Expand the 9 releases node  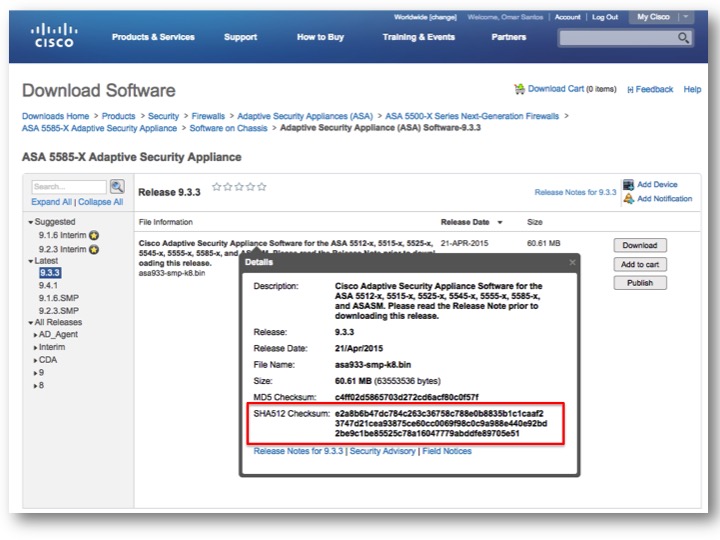coord(35,373)
